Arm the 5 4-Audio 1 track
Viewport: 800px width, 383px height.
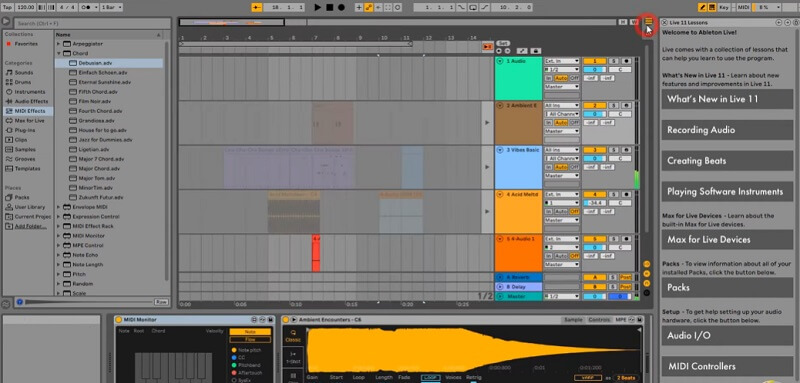[x=626, y=239]
